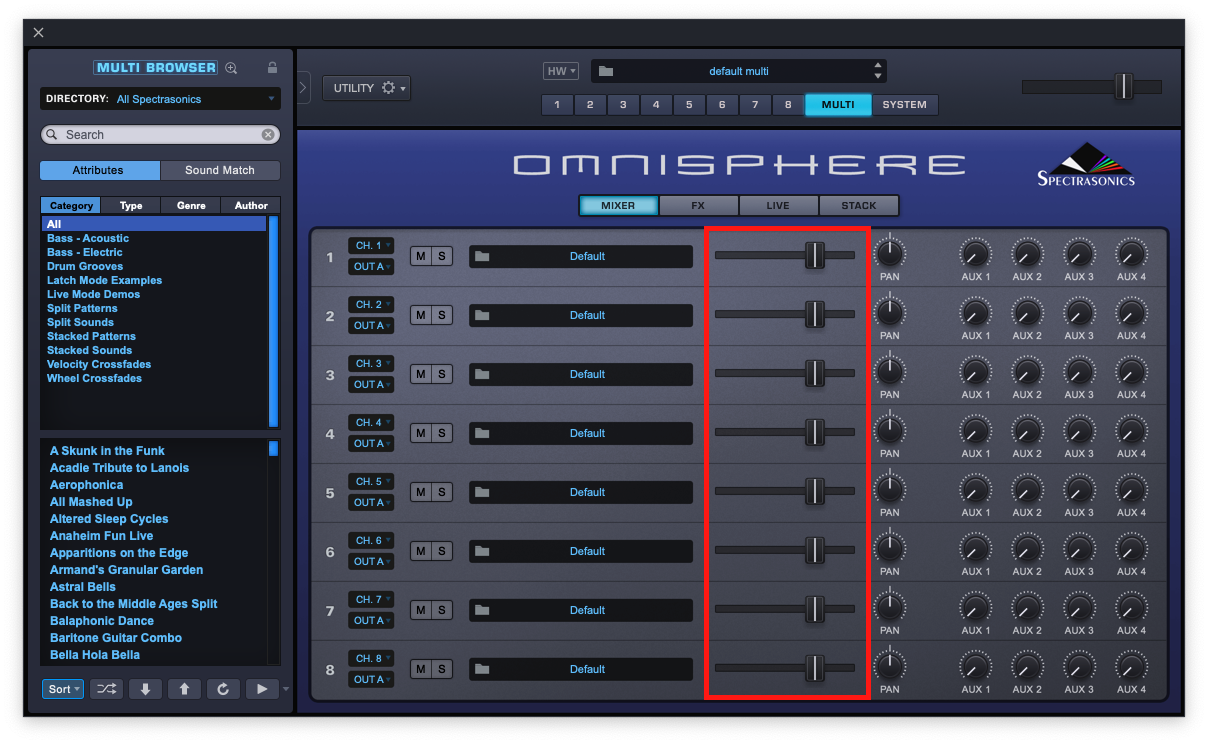Solo mixer channel 3
Image resolution: width=1208 pixels, height=744 pixels.
click(x=442, y=374)
